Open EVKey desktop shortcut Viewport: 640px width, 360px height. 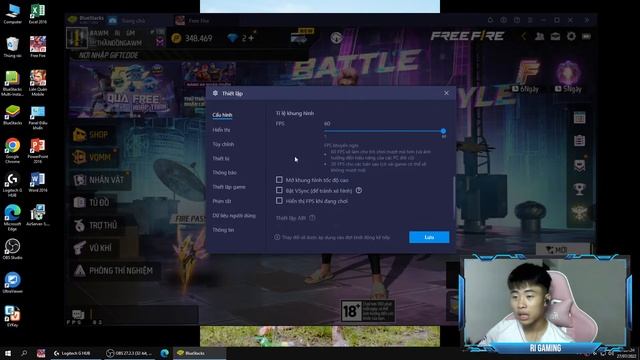13,317
